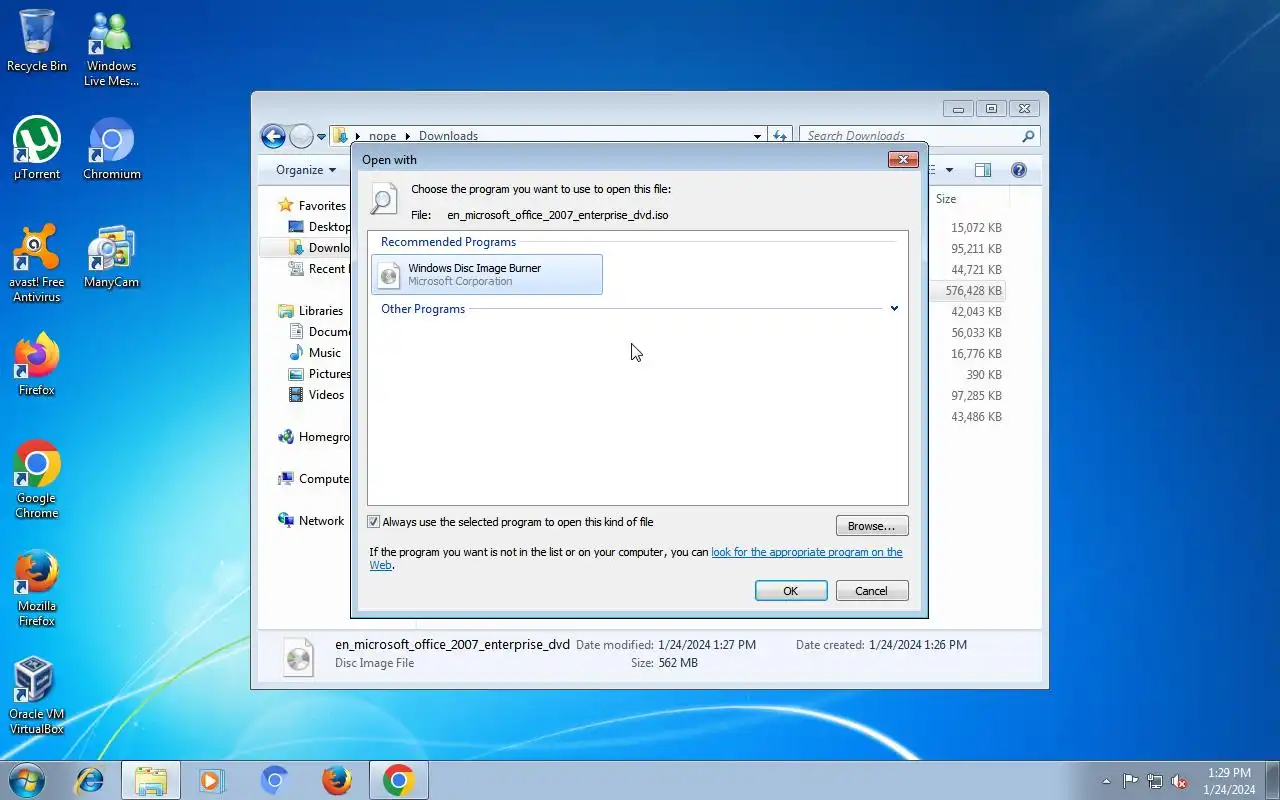This screenshot has width=1280, height=800.
Task: Open address bar history dropdown in Explorer
Action: click(757, 136)
